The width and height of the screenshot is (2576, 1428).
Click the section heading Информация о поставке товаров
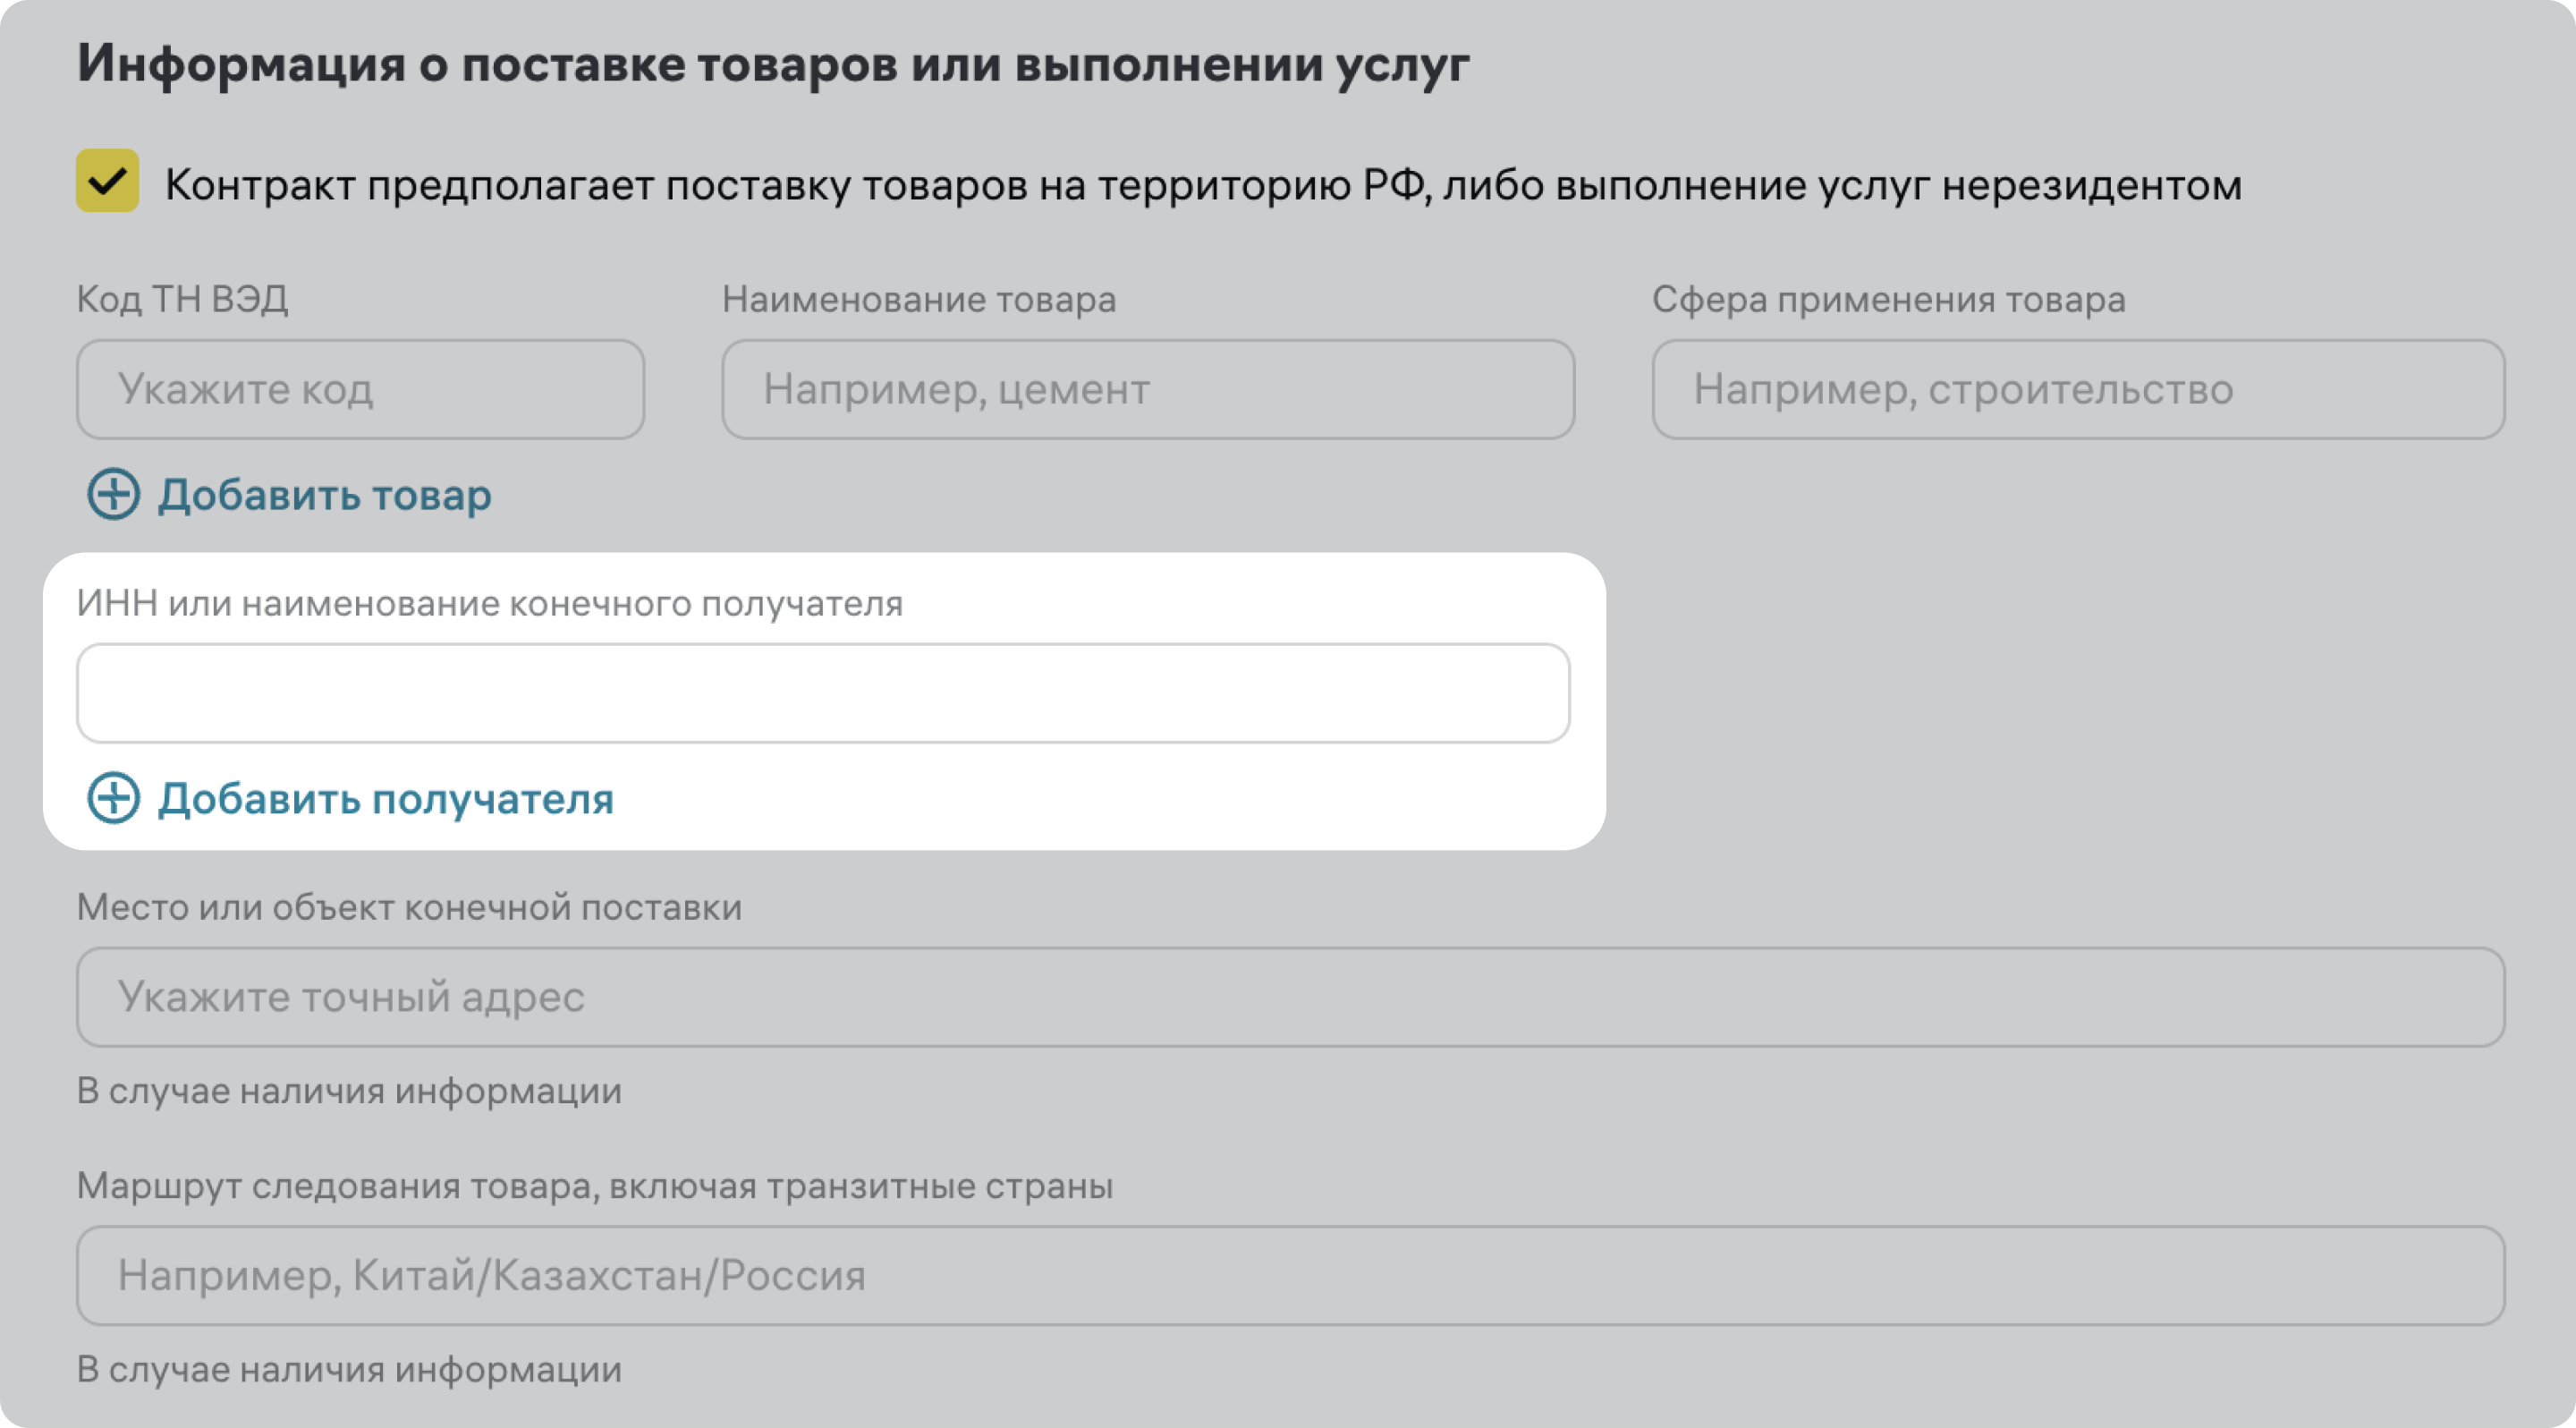772,64
